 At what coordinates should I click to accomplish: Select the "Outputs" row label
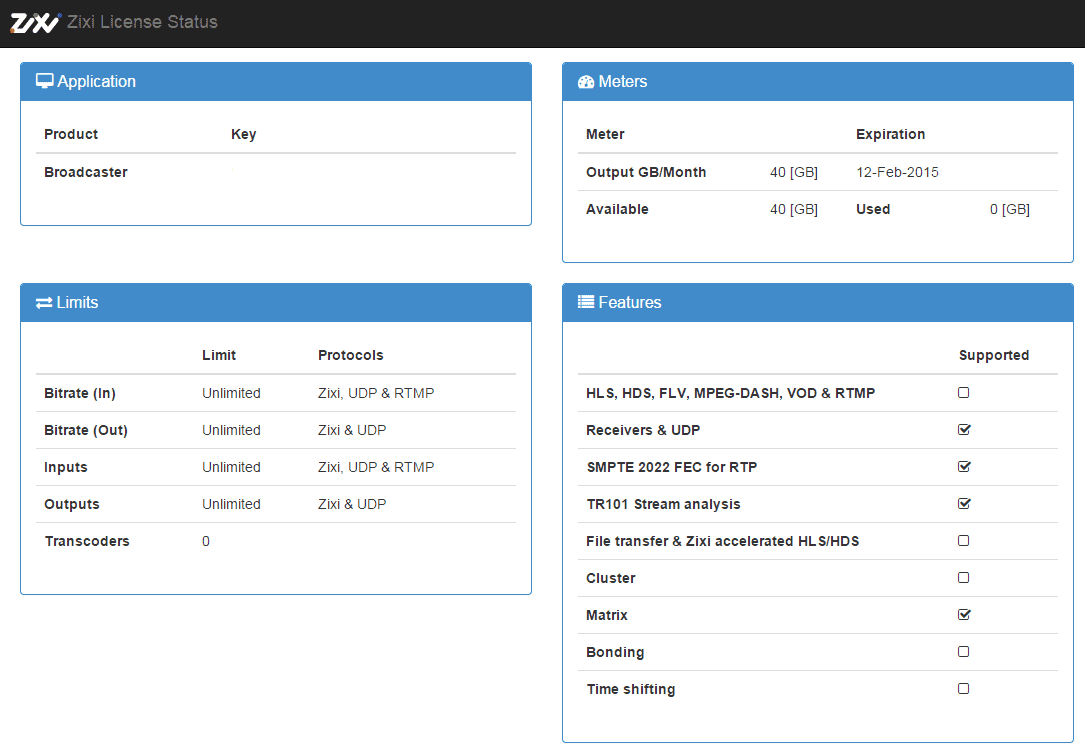click(72, 504)
